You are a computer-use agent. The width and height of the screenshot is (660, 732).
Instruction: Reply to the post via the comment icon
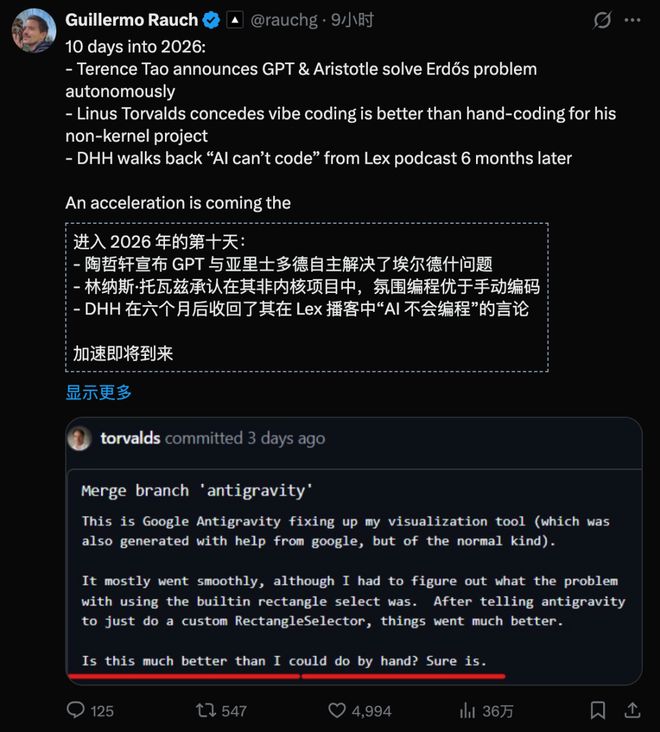pos(76,710)
